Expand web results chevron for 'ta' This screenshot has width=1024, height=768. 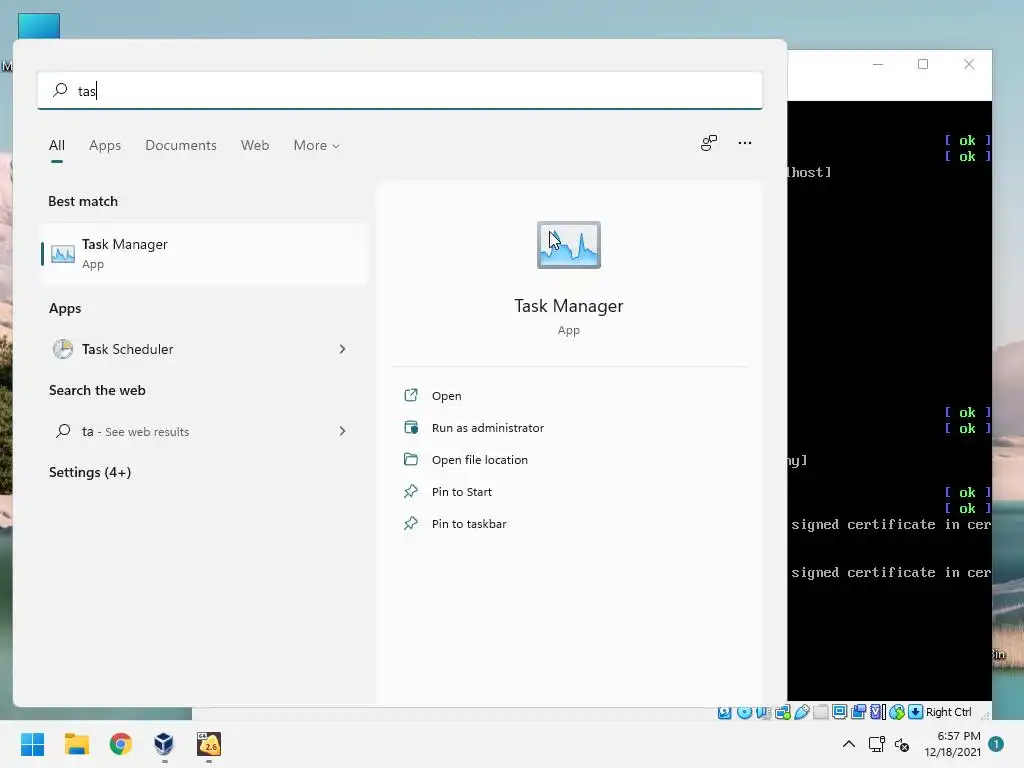pos(342,431)
